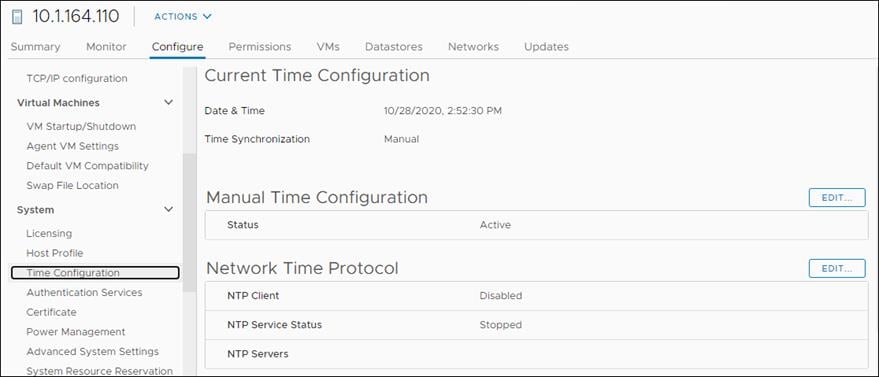Open the VMs tab

pyautogui.click(x=328, y=46)
